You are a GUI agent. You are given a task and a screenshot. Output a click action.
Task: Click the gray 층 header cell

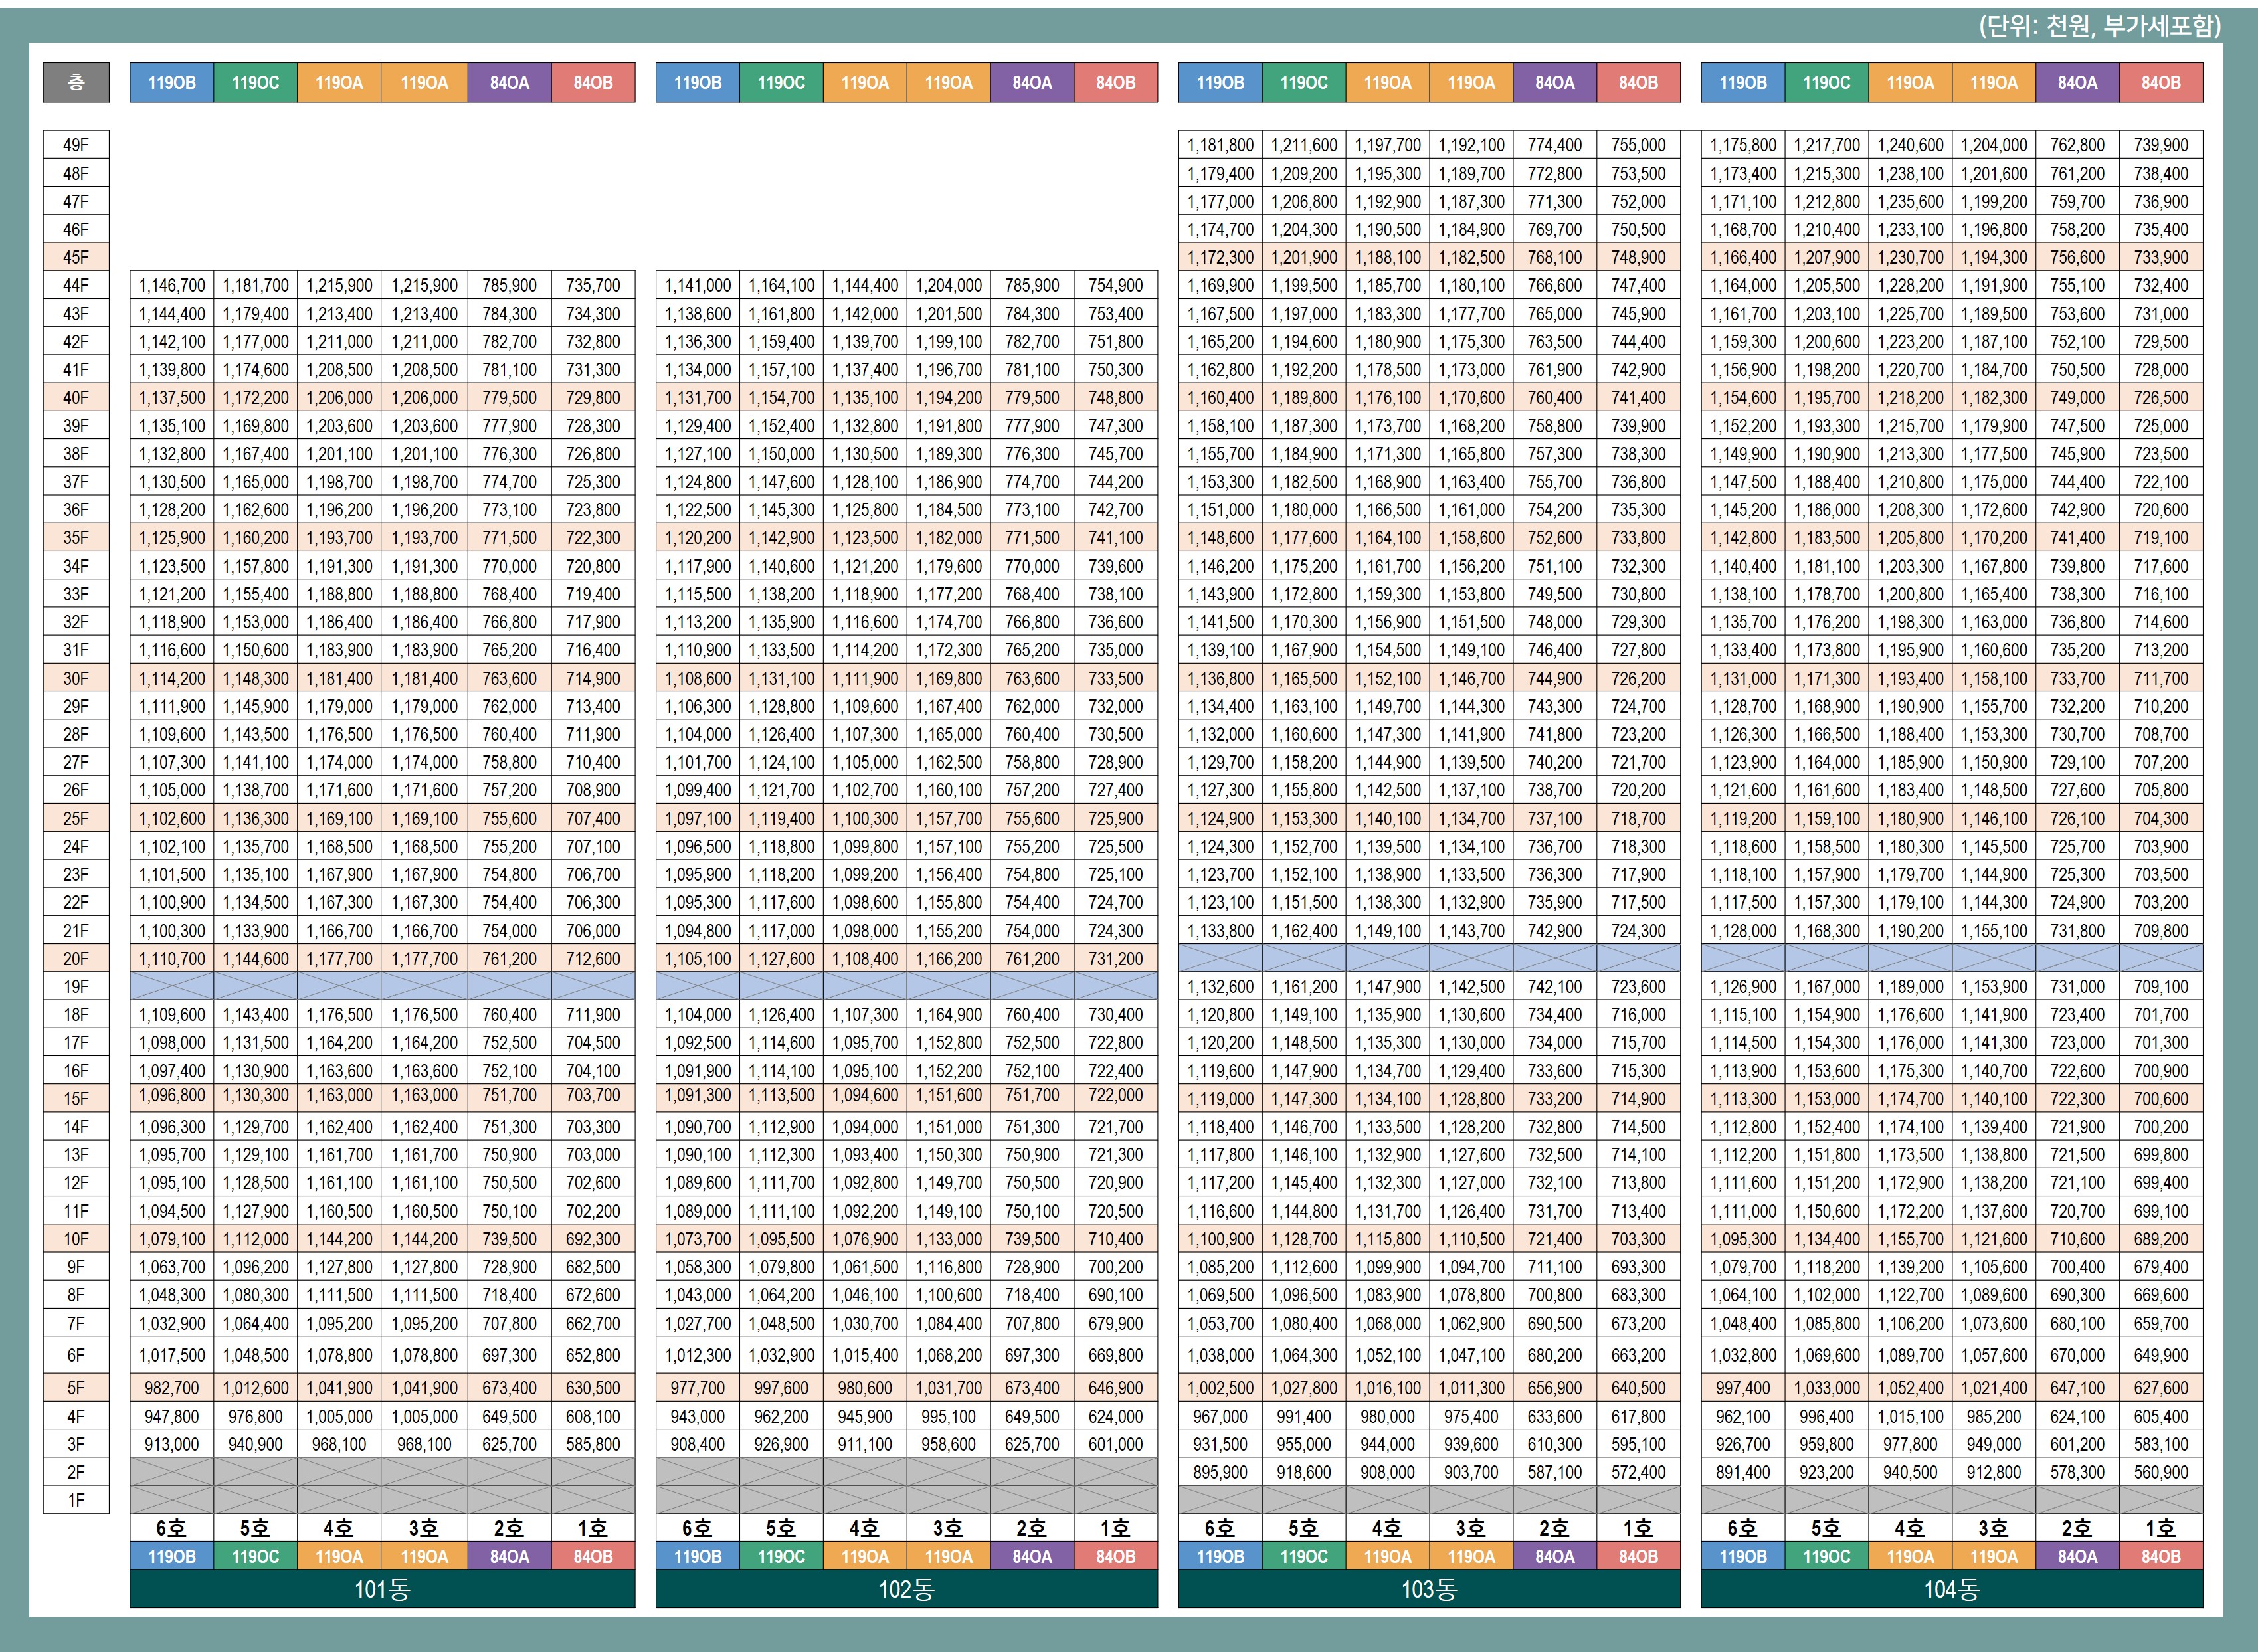(x=76, y=83)
